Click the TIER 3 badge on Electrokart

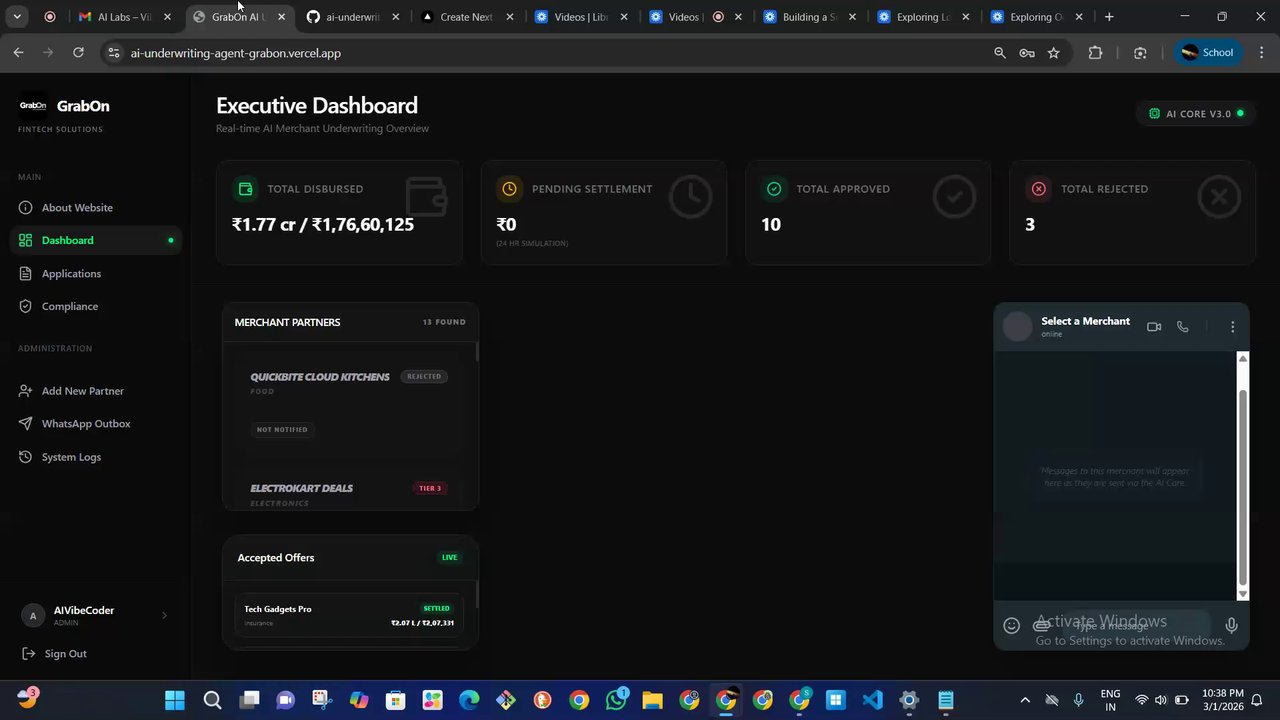point(430,489)
